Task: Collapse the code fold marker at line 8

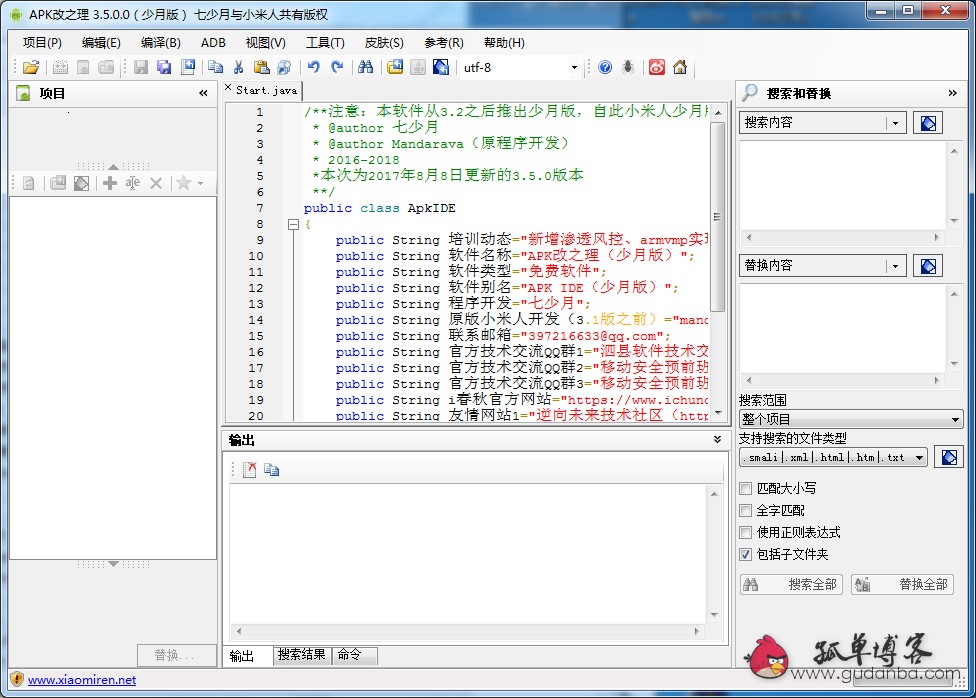Action: tap(293, 224)
